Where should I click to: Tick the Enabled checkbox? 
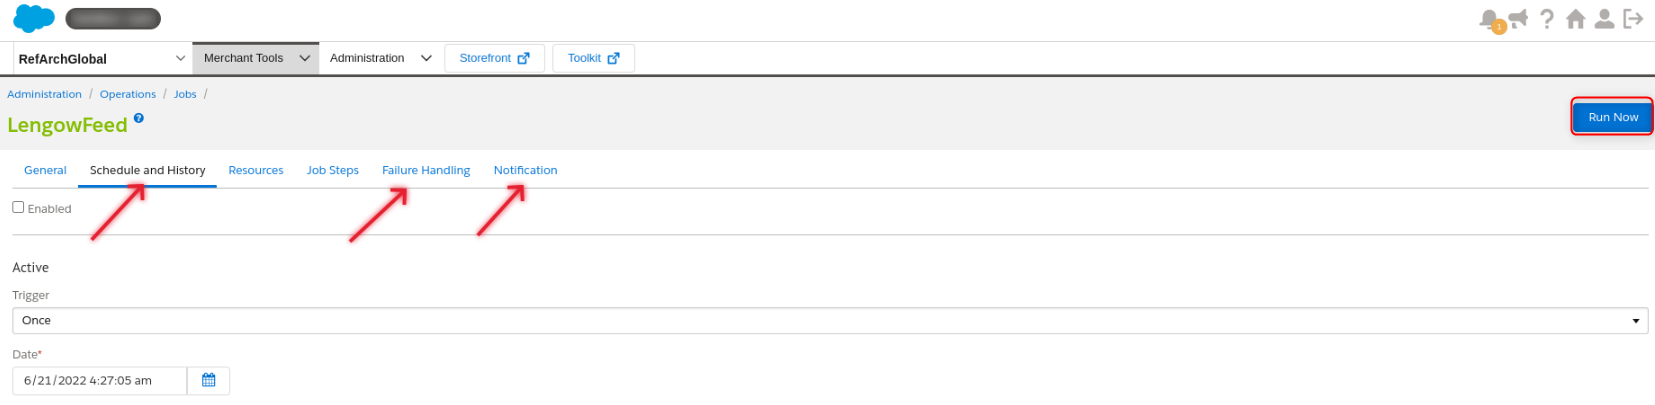pos(18,207)
